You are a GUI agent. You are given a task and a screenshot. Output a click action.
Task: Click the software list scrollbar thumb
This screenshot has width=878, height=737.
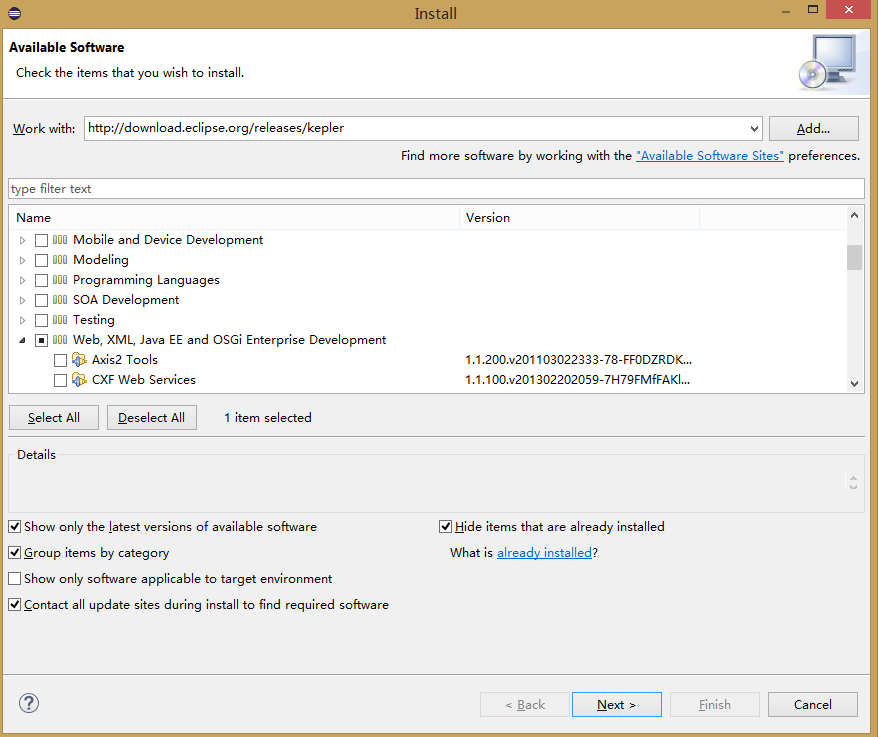click(x=854, y=258)
